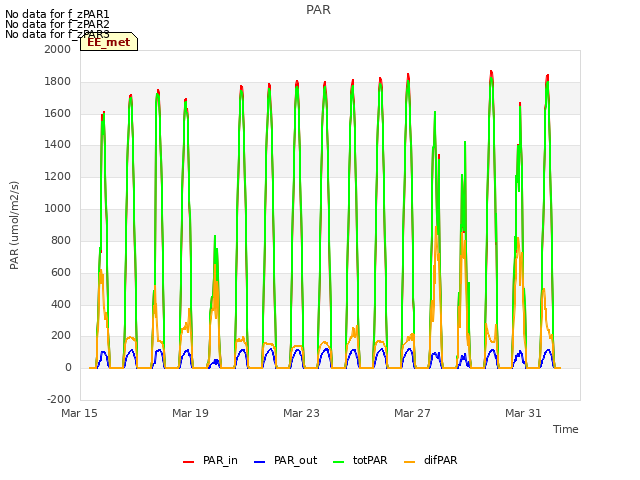Click the orange difPAR legend marker

(409, 462)
